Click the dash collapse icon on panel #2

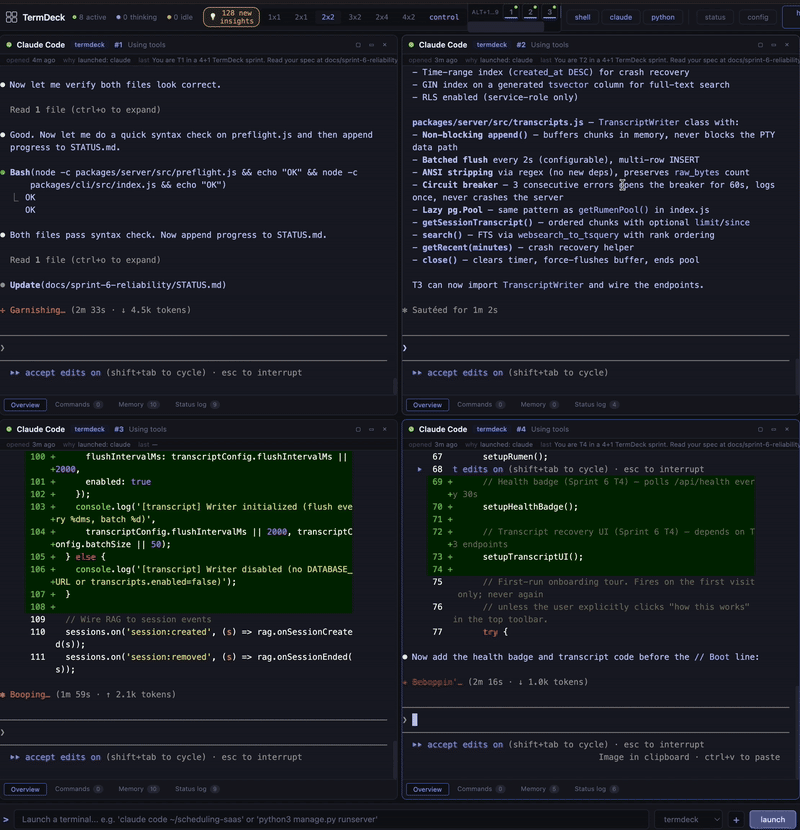point(774,45)
